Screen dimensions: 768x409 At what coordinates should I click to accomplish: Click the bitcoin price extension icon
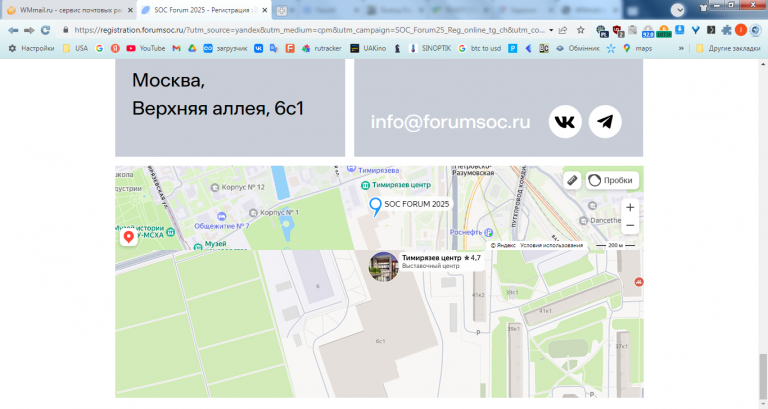(664, 31)
